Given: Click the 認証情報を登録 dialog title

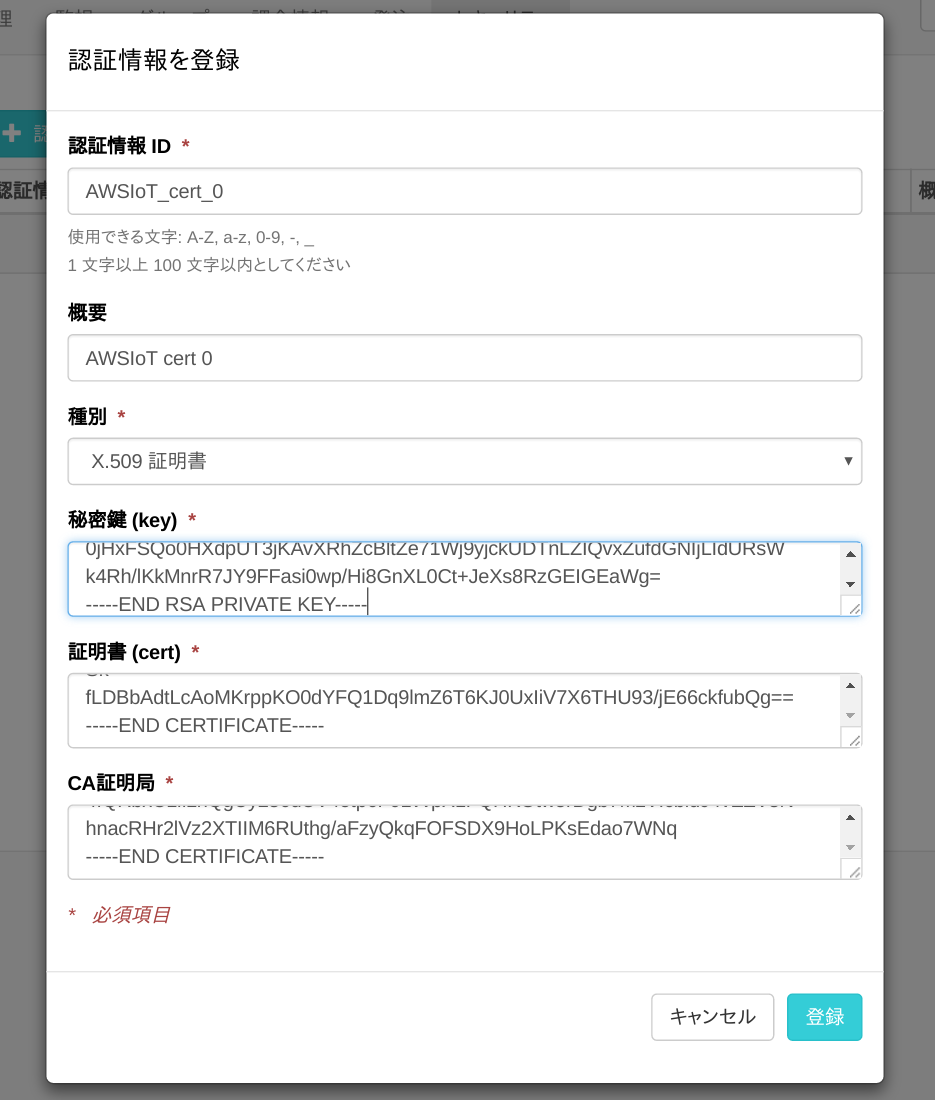Looking at the screenshot, I should 154,60.
